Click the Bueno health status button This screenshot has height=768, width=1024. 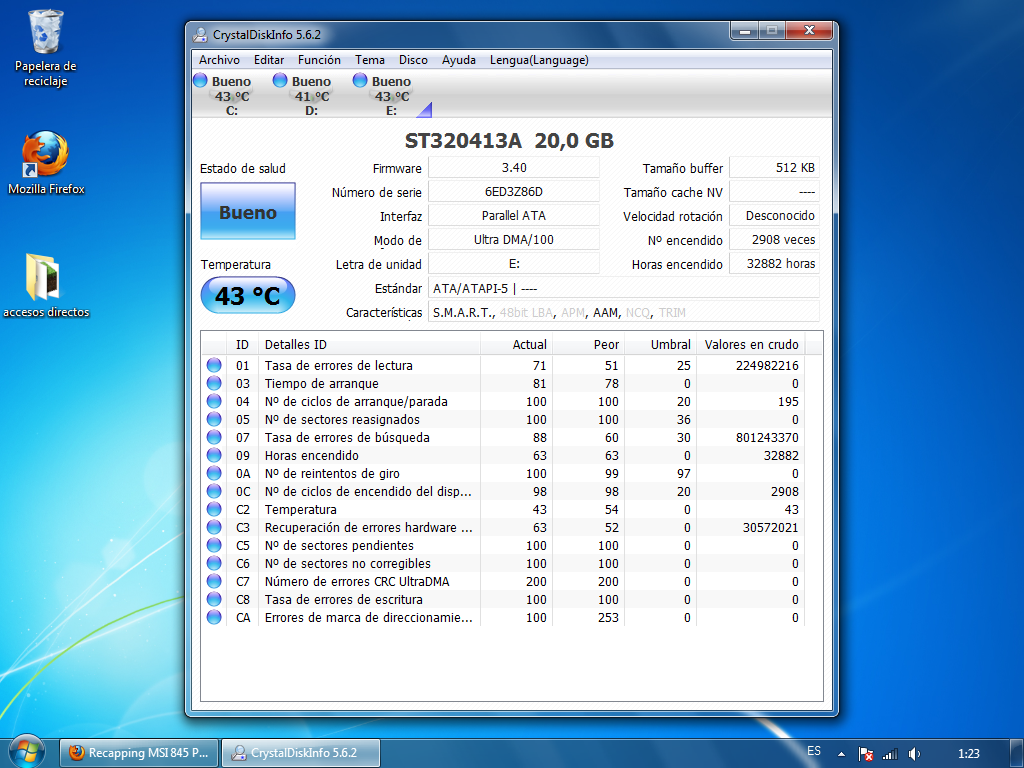click(x=248, y=212)
